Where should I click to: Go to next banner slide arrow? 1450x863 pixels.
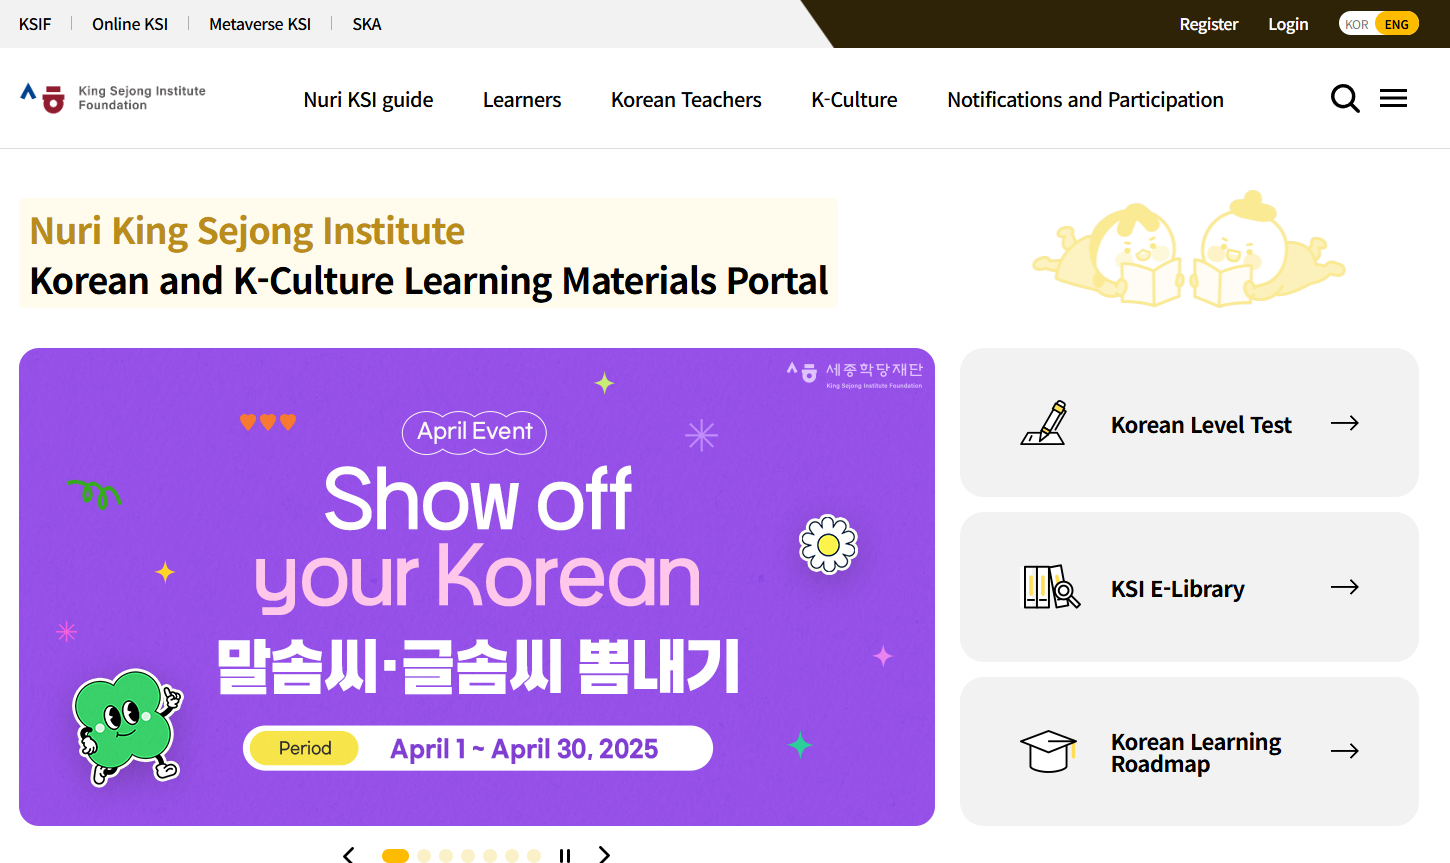[x=604, y=854]
